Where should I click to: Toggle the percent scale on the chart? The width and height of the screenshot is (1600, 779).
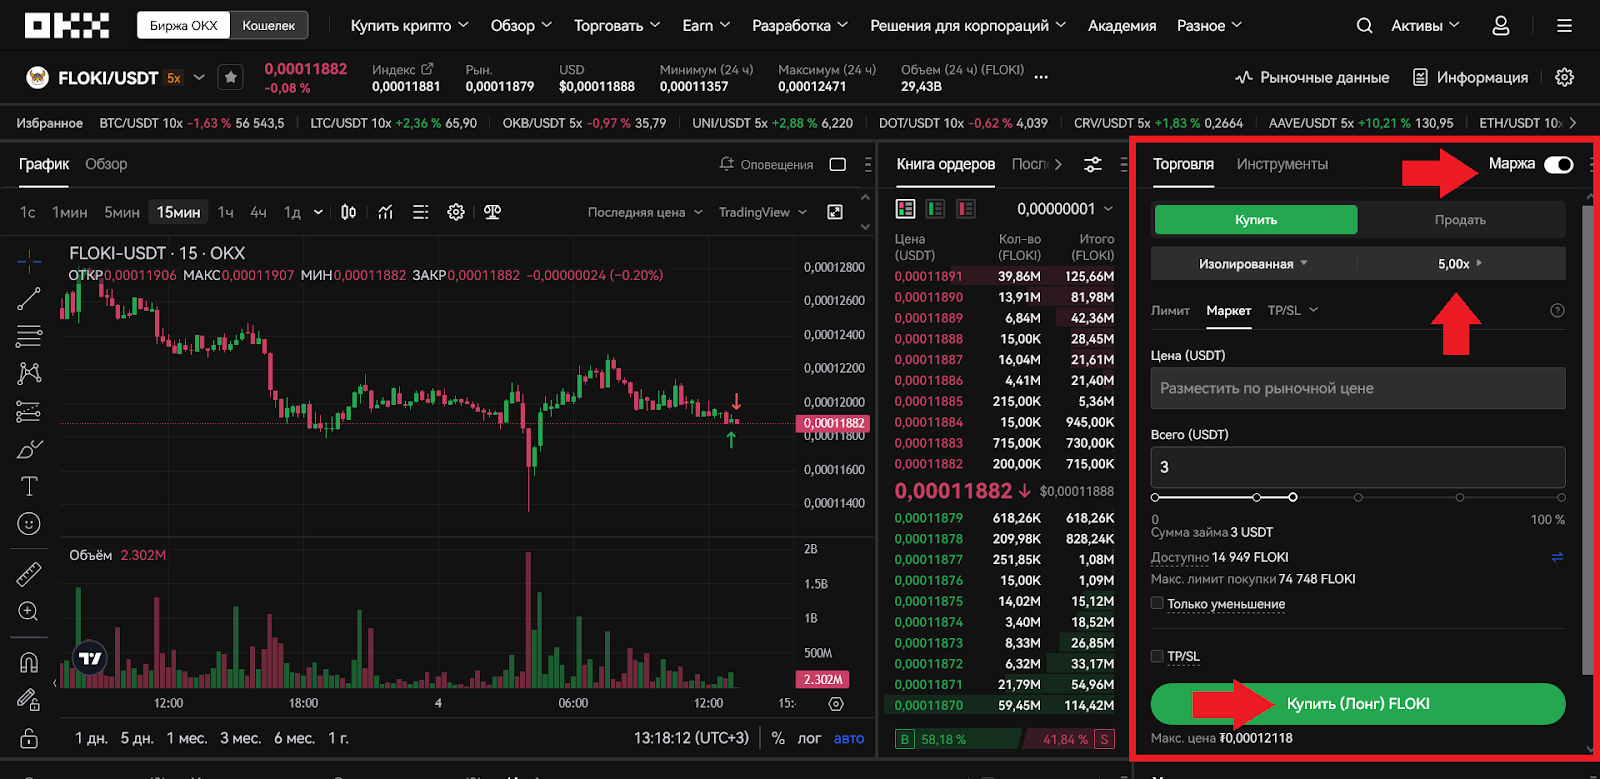coord(778,738)
